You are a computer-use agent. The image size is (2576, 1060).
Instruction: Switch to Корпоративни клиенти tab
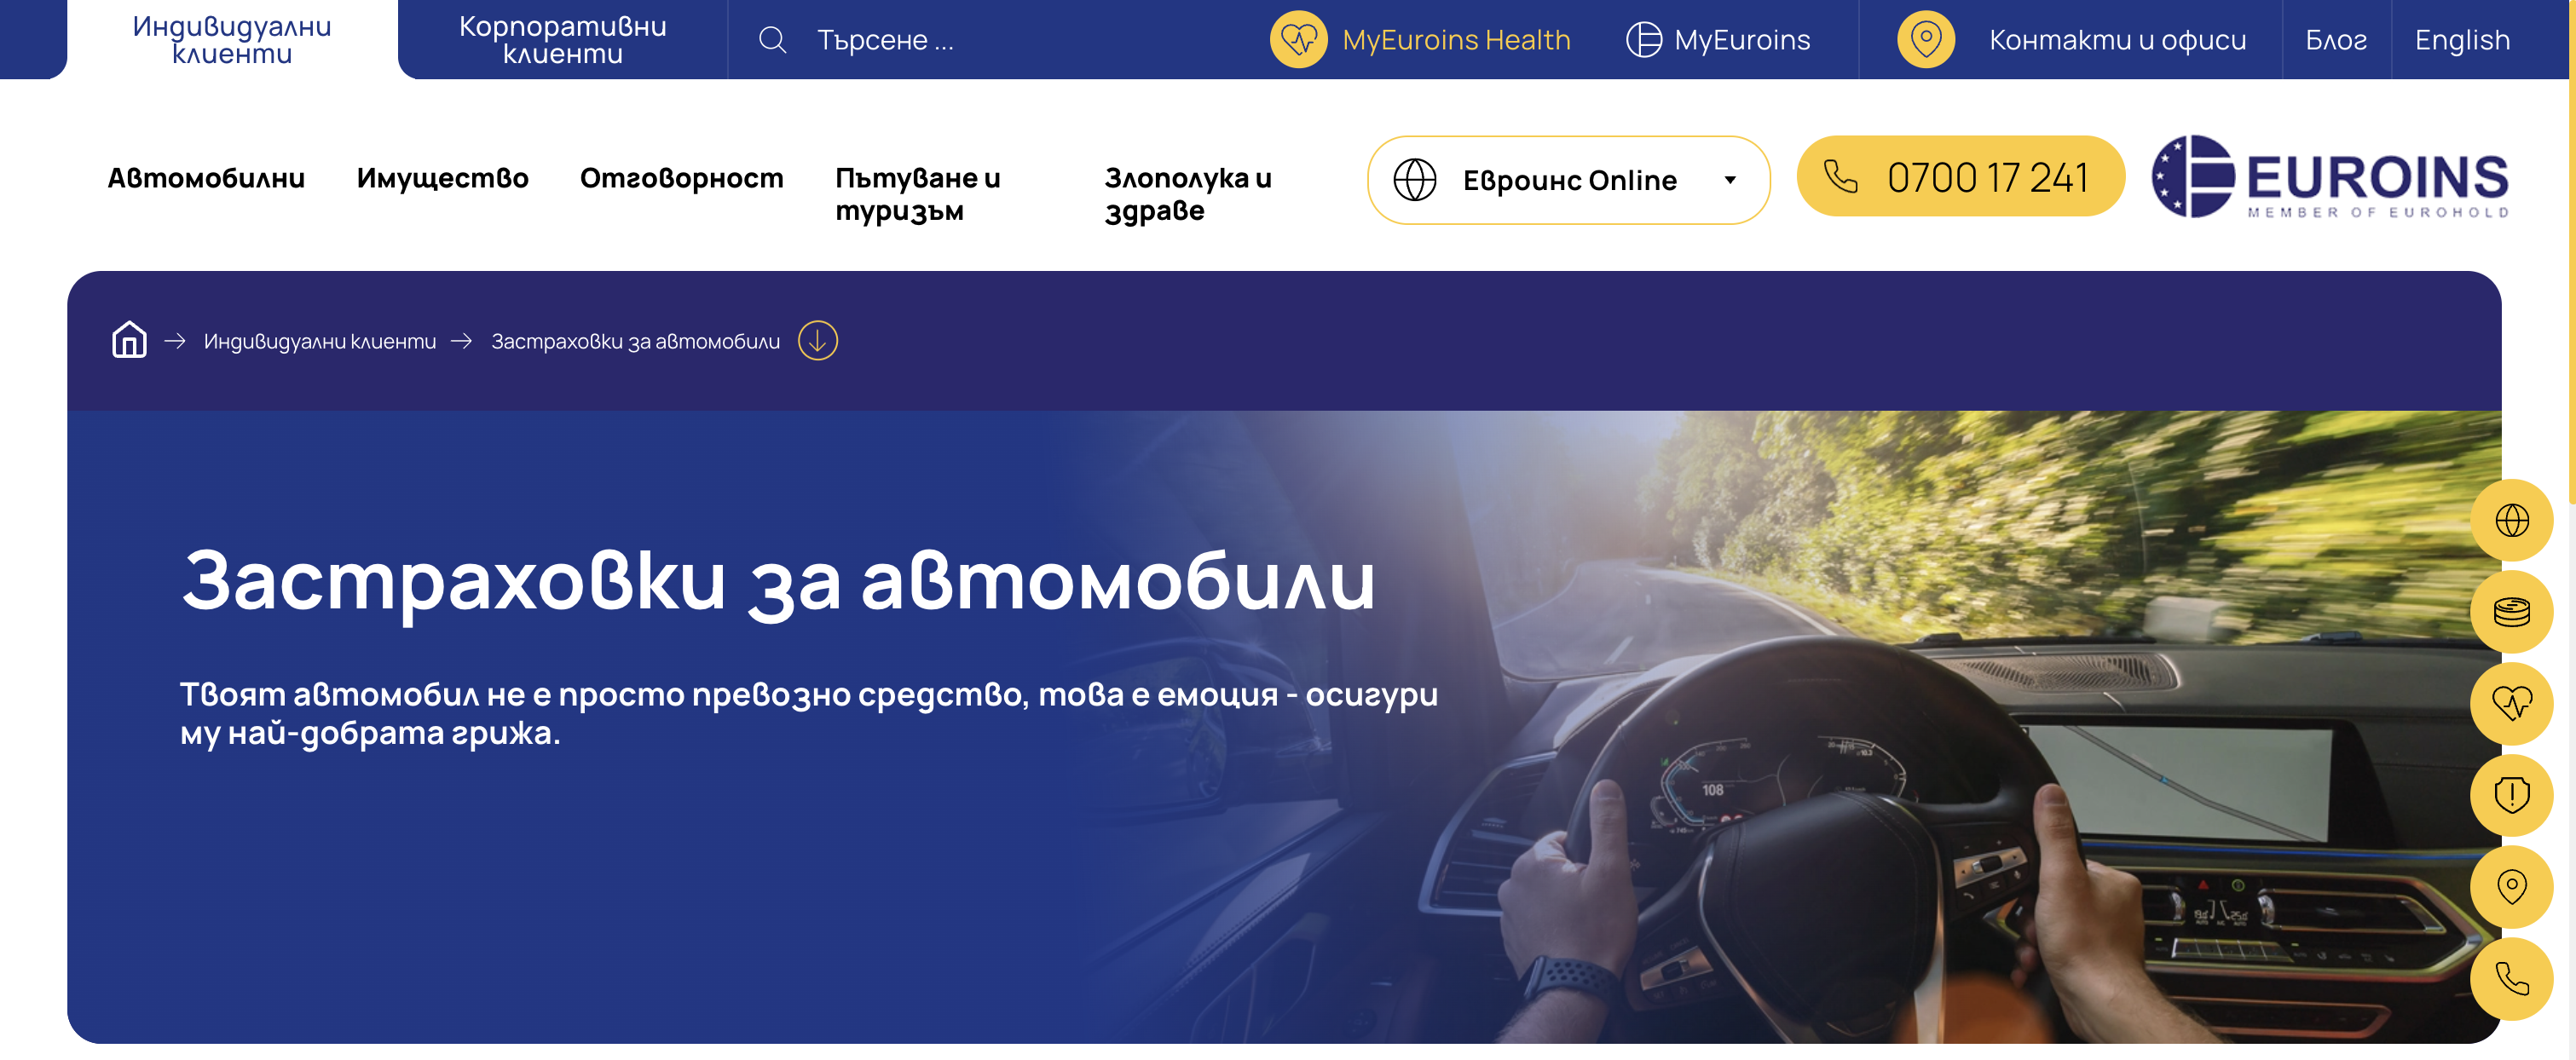pyautogui.click(x=562, y=40)
